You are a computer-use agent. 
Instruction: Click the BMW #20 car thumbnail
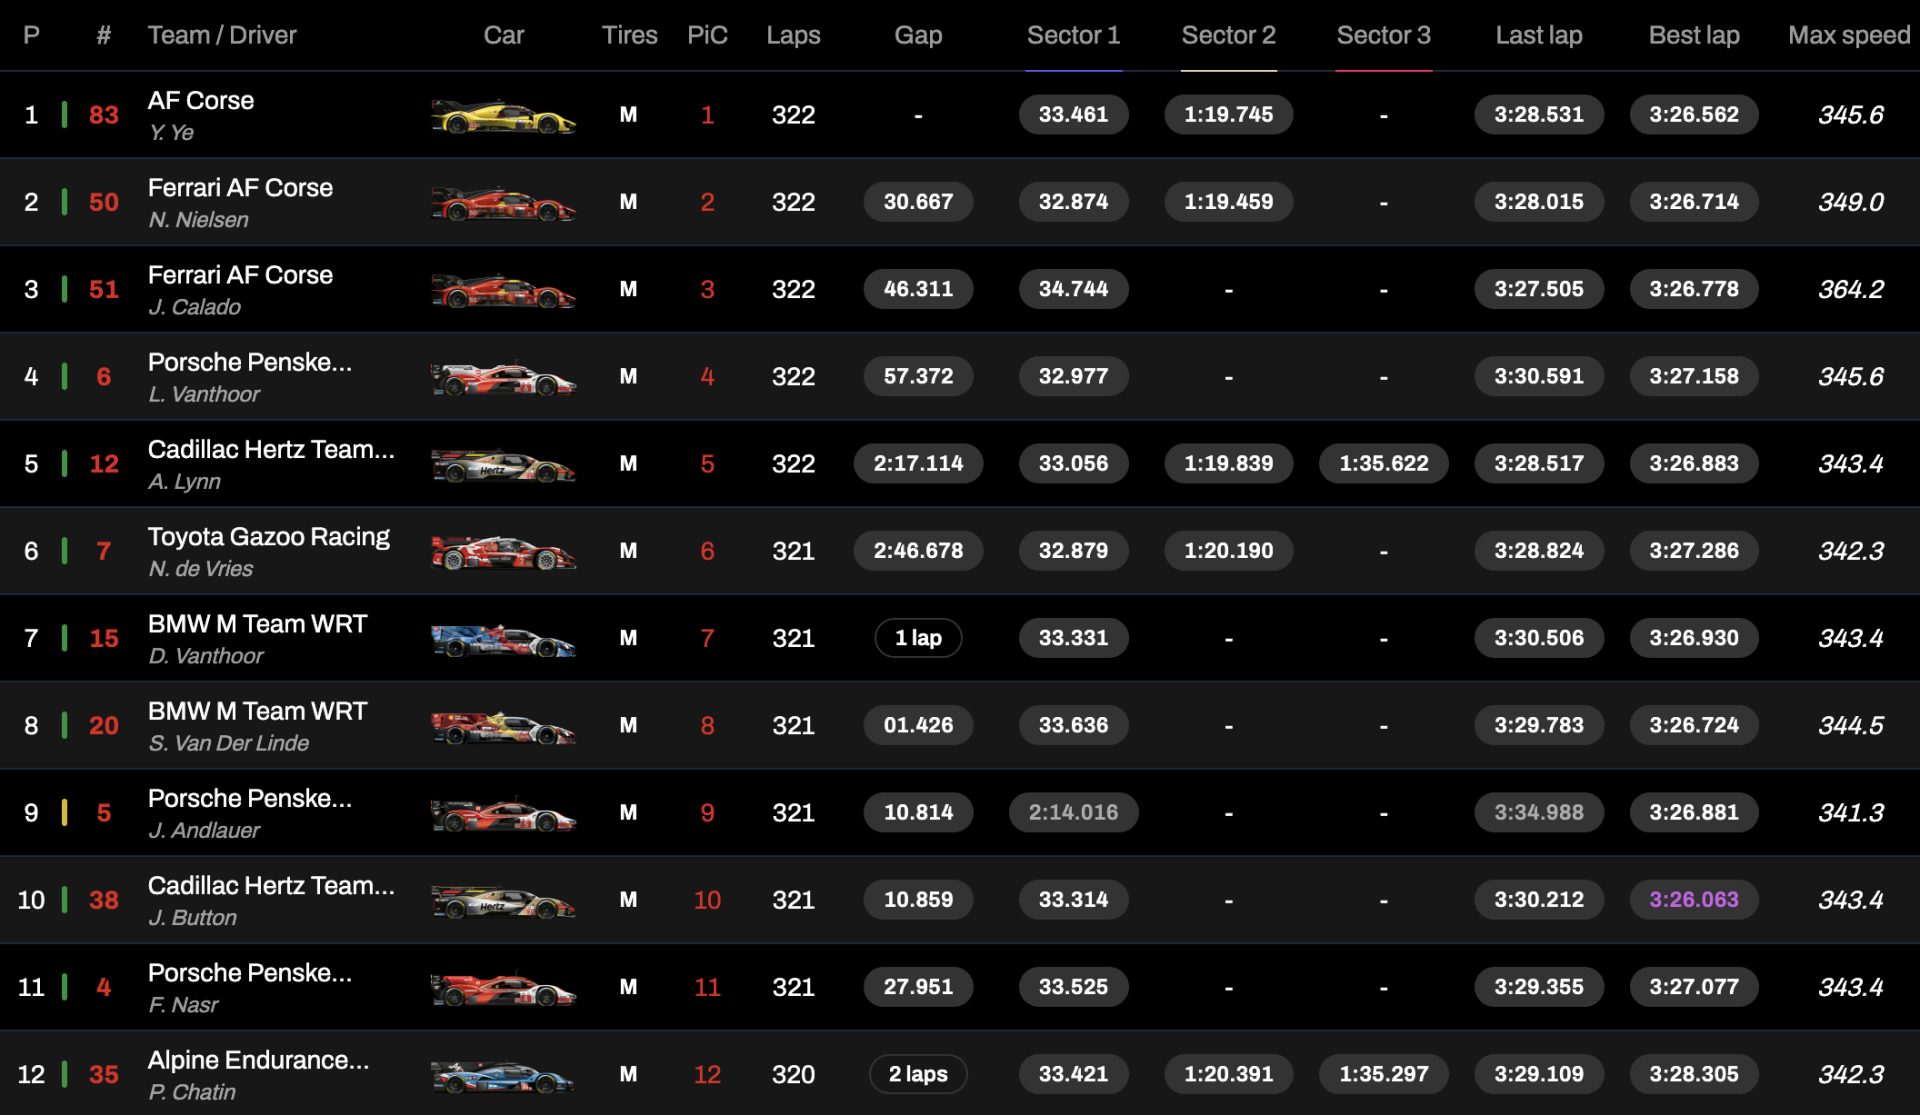[x=503, y=727]
